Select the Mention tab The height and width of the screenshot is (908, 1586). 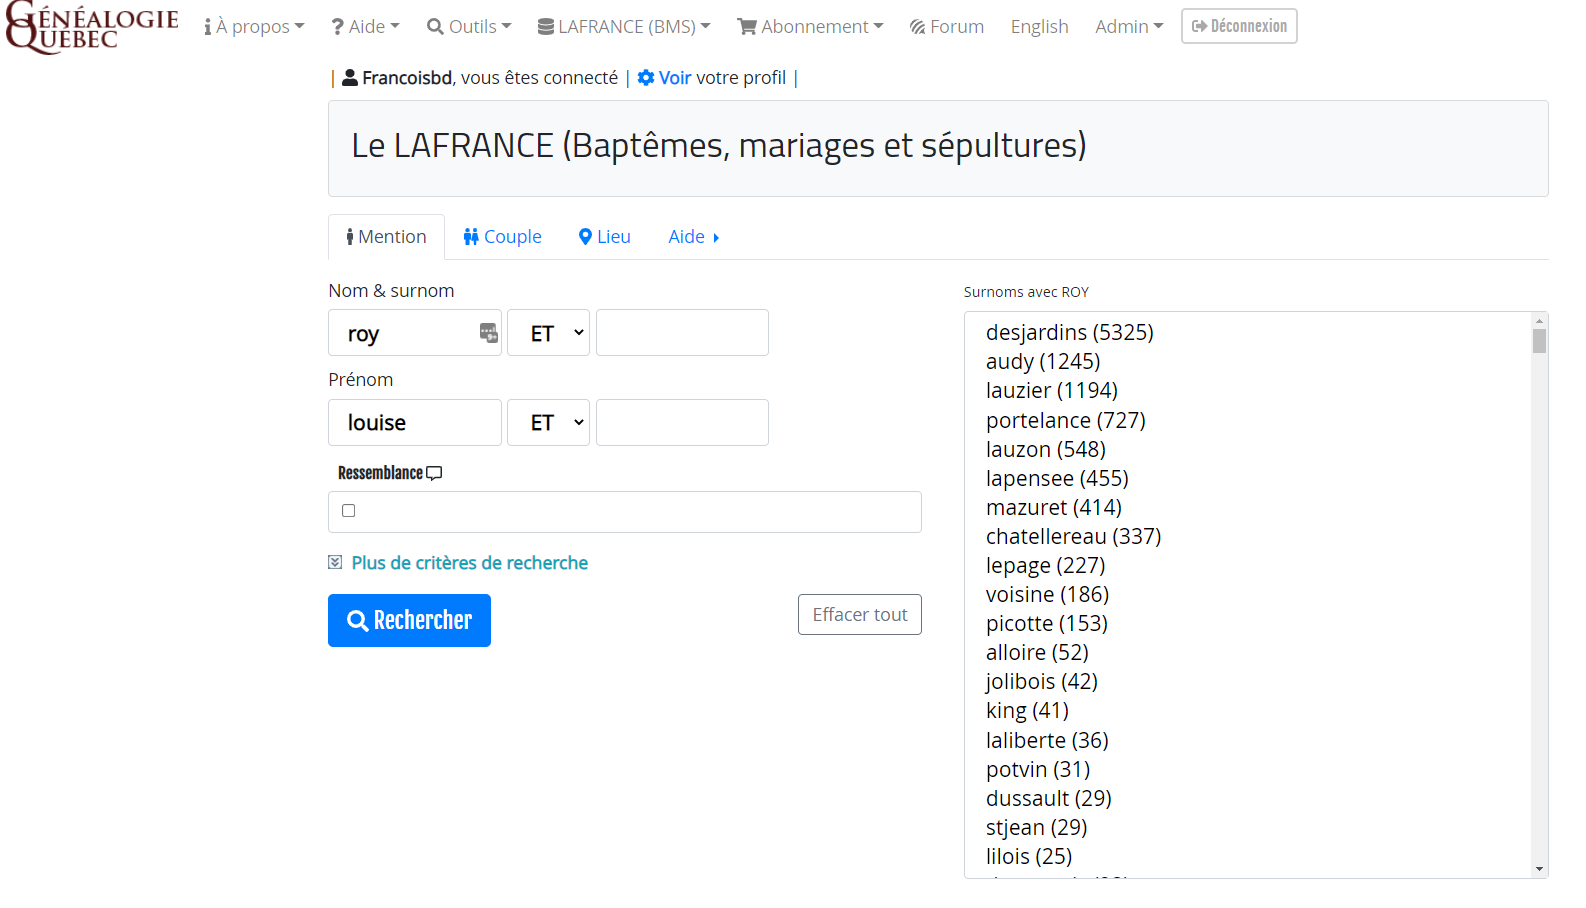(386, 237)
